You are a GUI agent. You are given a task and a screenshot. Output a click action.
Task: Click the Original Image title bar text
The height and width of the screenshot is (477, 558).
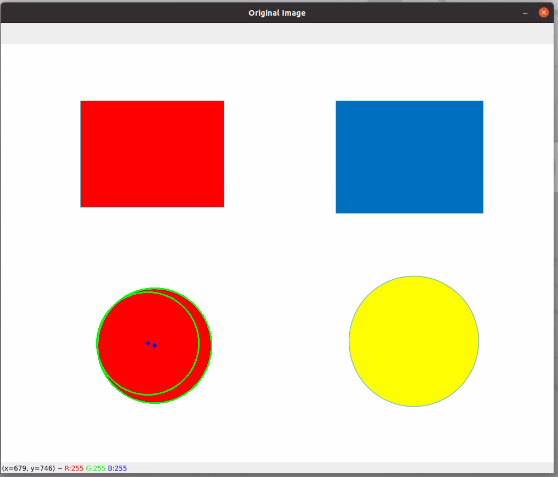(277, 13)
